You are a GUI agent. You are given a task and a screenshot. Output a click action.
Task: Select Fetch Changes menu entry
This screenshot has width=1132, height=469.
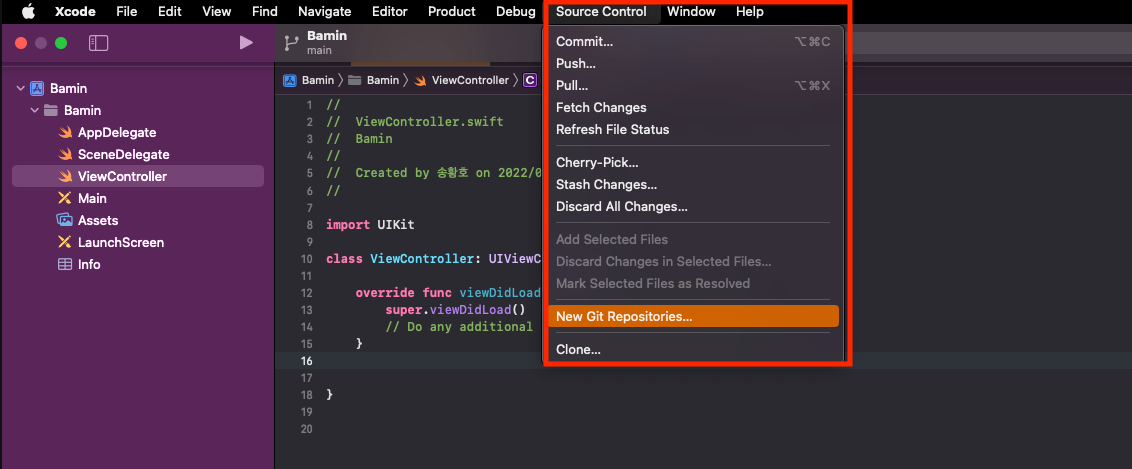point(693,108)
